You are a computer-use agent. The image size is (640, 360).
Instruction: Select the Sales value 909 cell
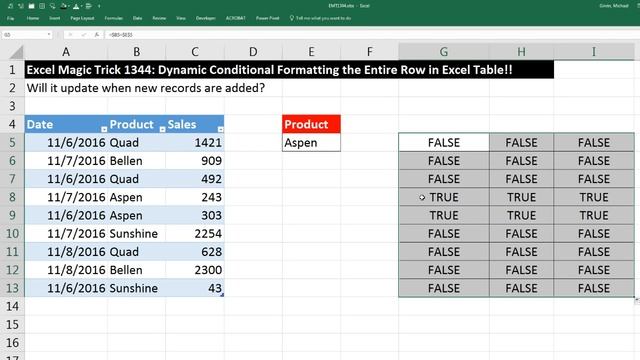coord(195,161)
